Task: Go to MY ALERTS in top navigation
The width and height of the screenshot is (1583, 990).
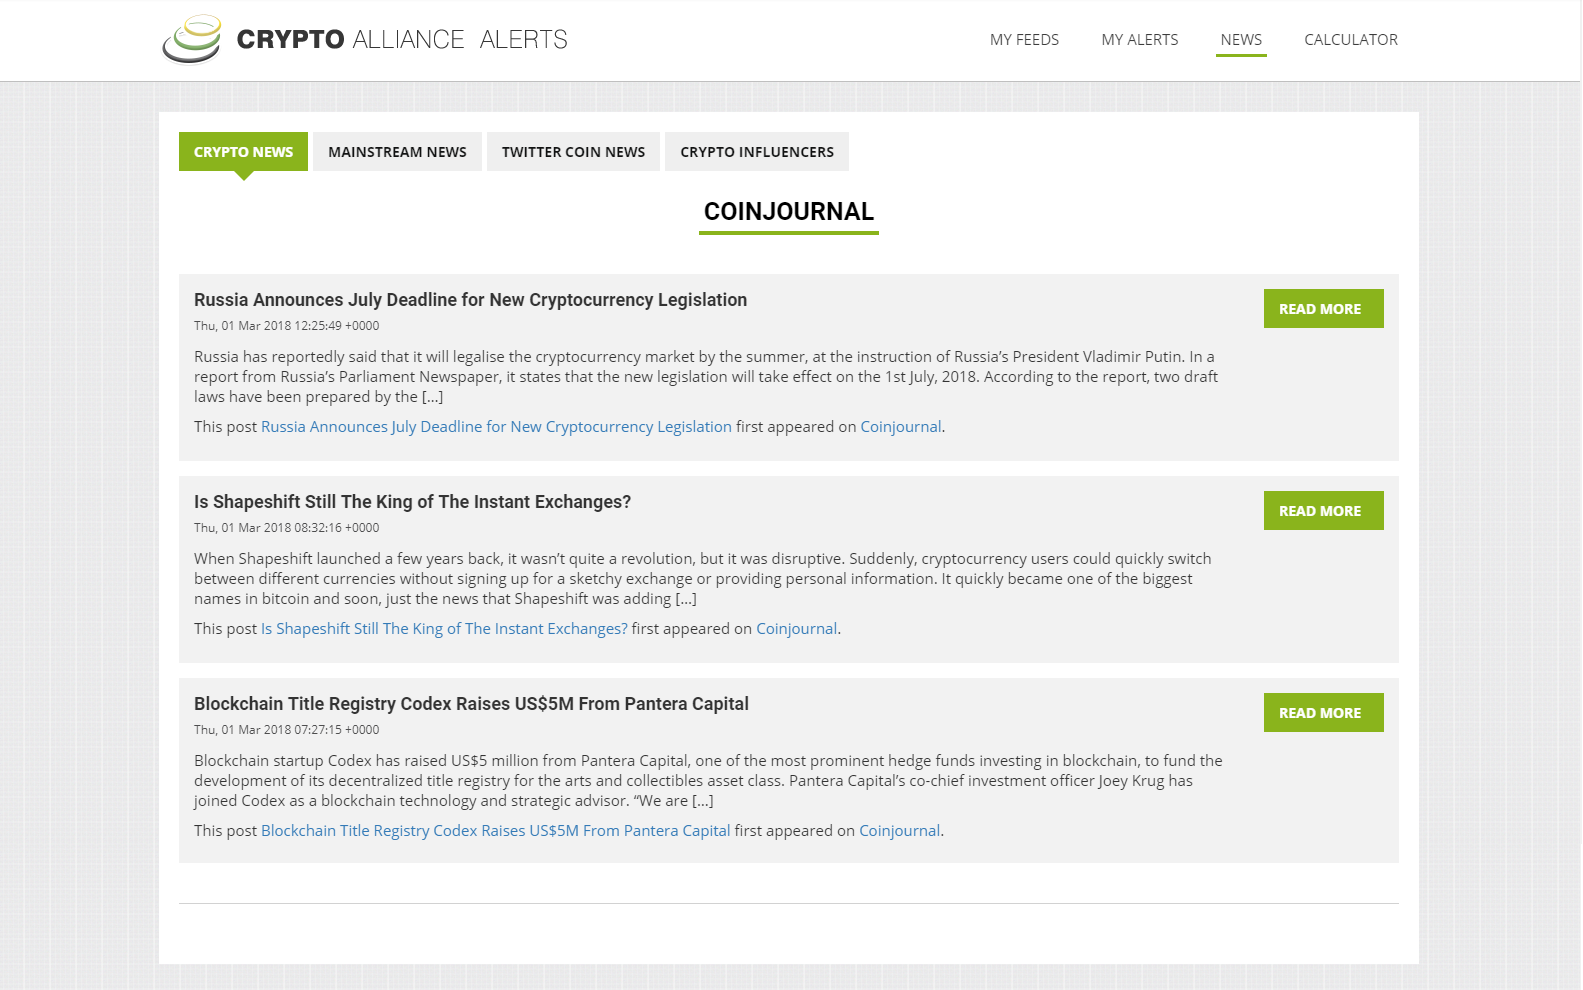Action: coord(1140,40)
